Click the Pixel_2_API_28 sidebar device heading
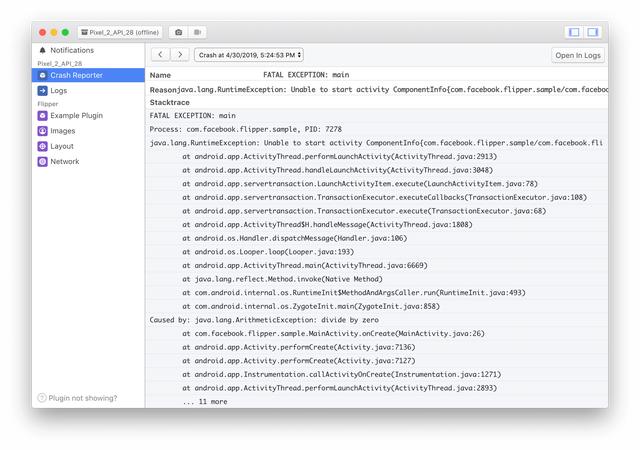Viewport: 640px width, 450px height. (x=60, y=63)
